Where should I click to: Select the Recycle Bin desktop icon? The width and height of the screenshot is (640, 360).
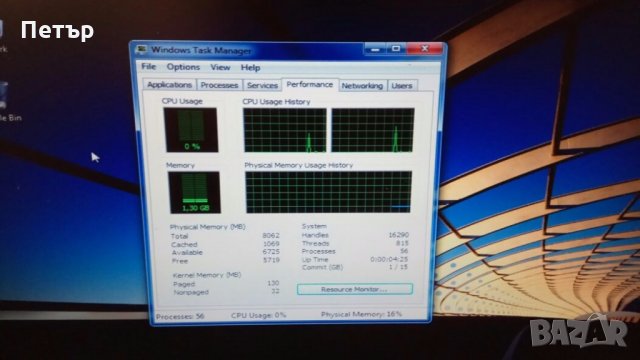point(7,102)
